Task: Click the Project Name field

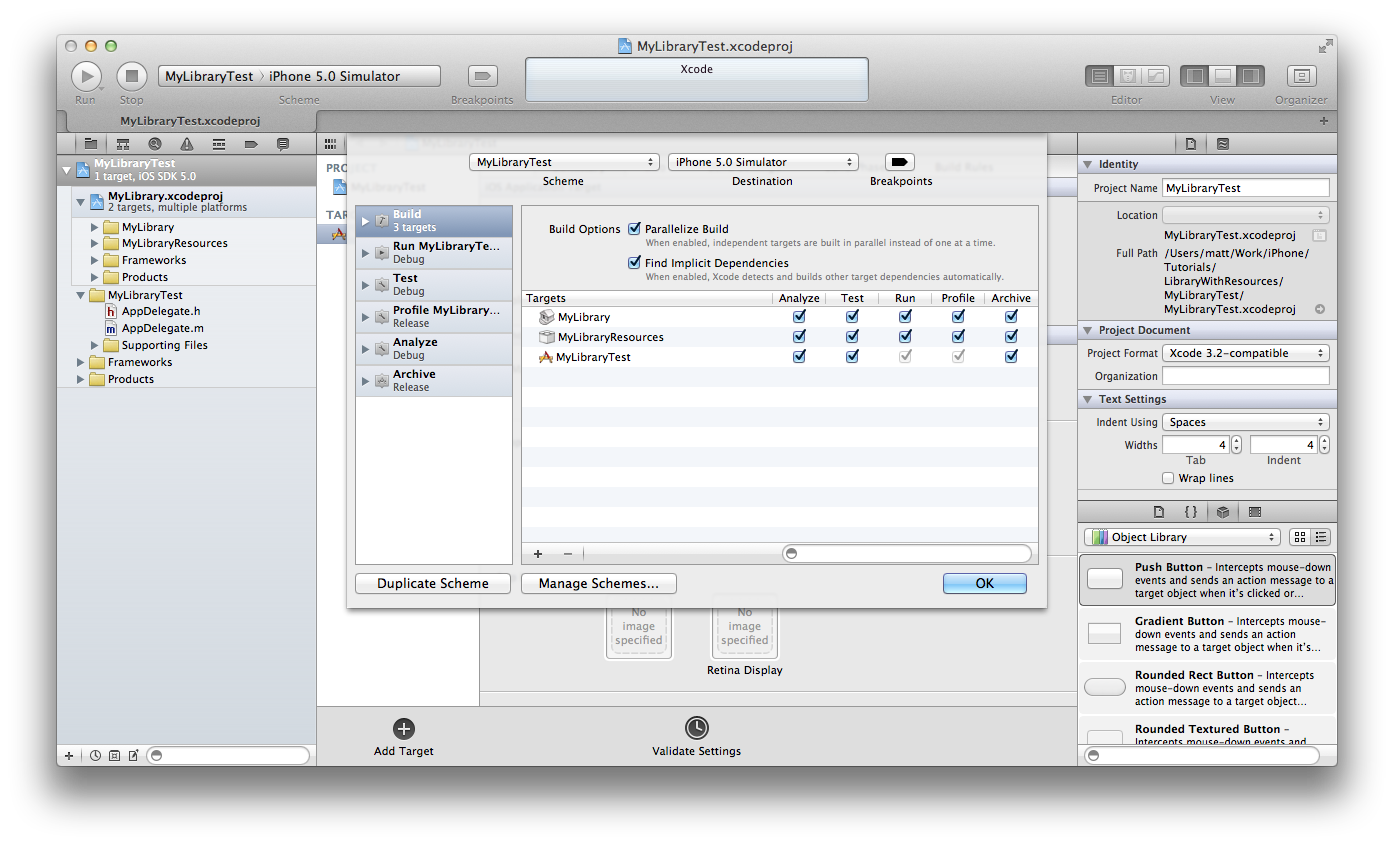Action: point(1246,188)
